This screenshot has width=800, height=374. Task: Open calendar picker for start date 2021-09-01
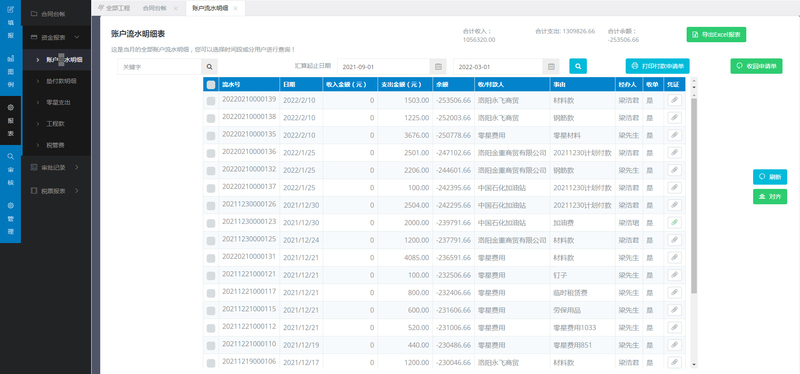(x=438, y=67)
